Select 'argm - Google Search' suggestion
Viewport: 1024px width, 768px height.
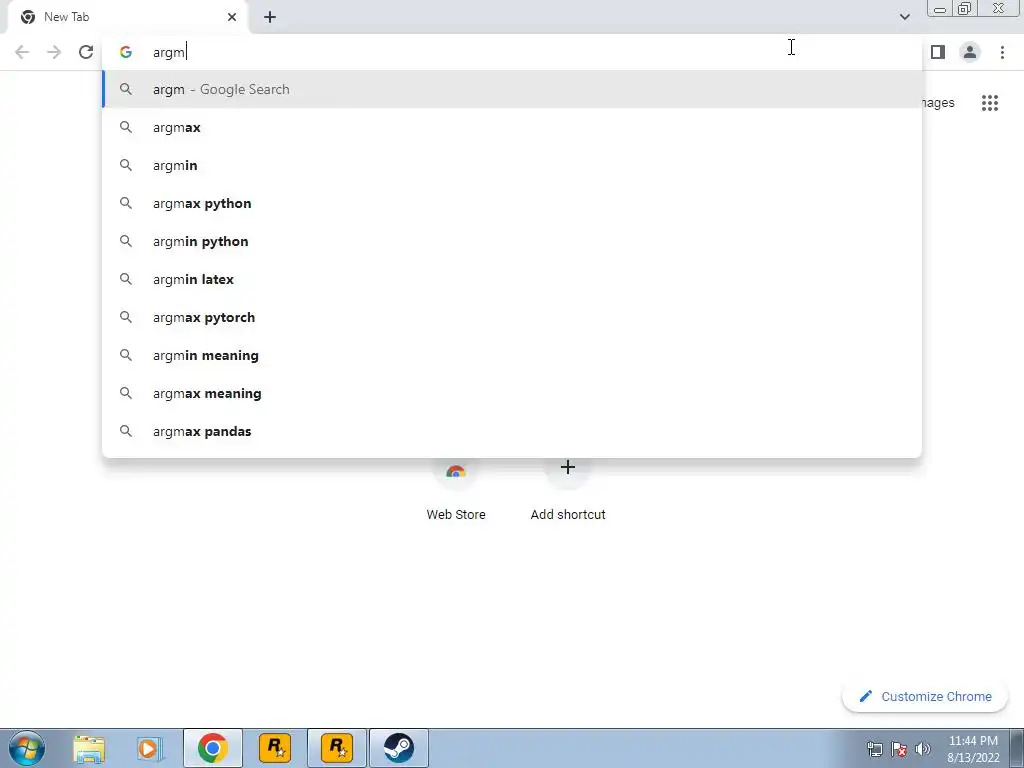512,89
